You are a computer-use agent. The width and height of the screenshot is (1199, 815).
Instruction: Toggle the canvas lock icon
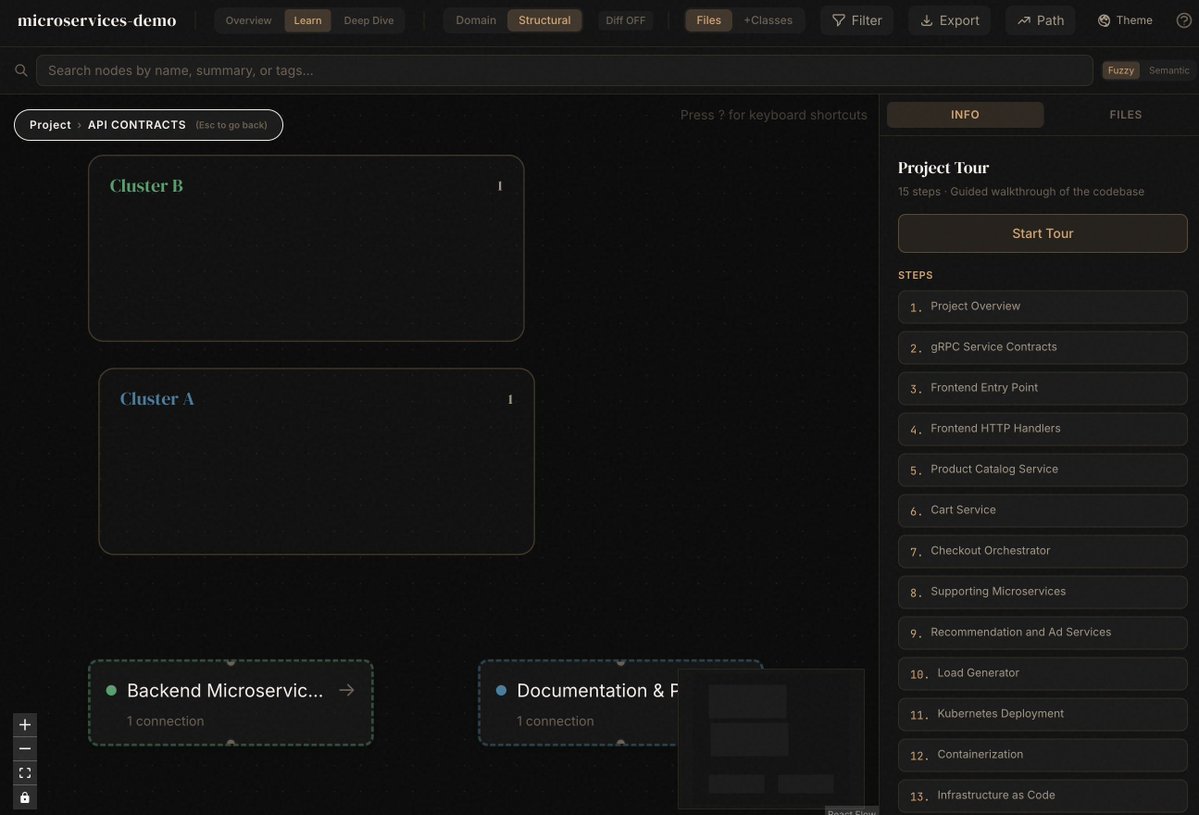tap(24, 797)
